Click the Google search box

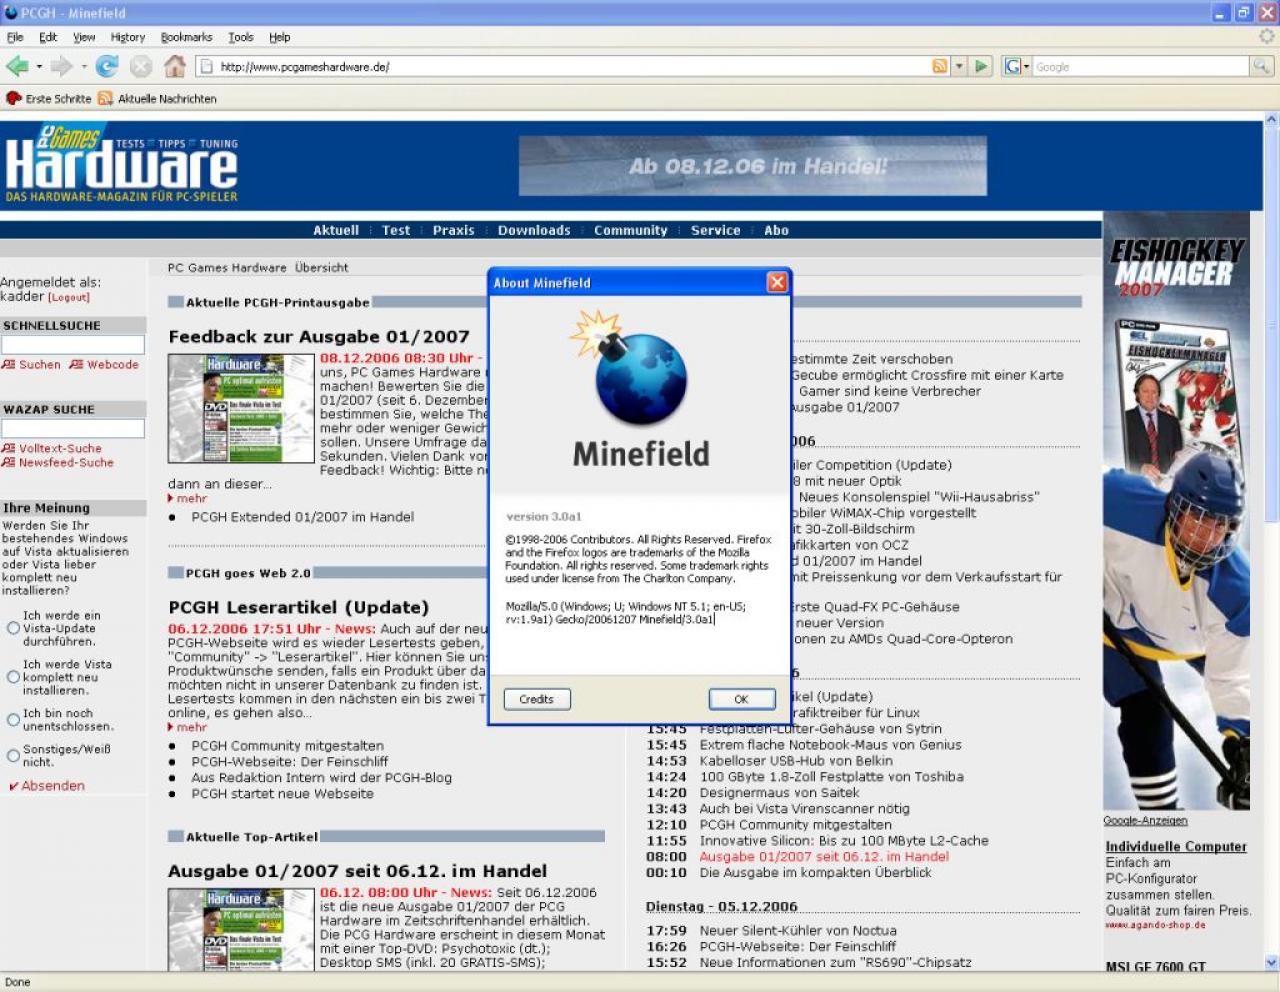1140,66
